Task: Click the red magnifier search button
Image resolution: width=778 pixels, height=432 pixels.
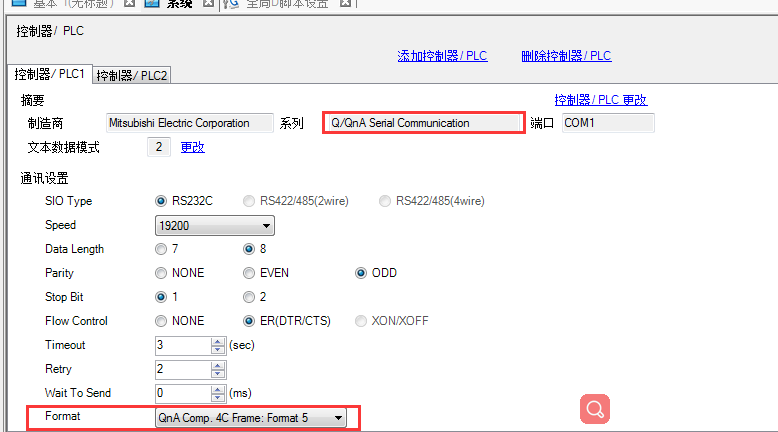Action: coord(594,409)
